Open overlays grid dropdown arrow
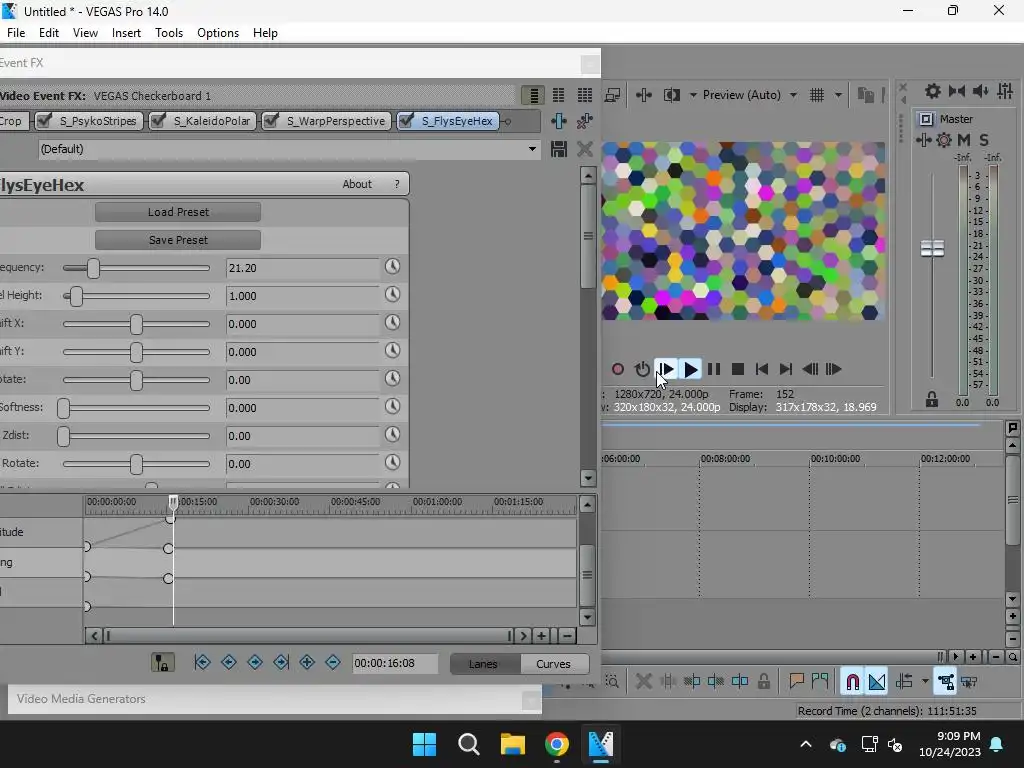 point(838,95)
